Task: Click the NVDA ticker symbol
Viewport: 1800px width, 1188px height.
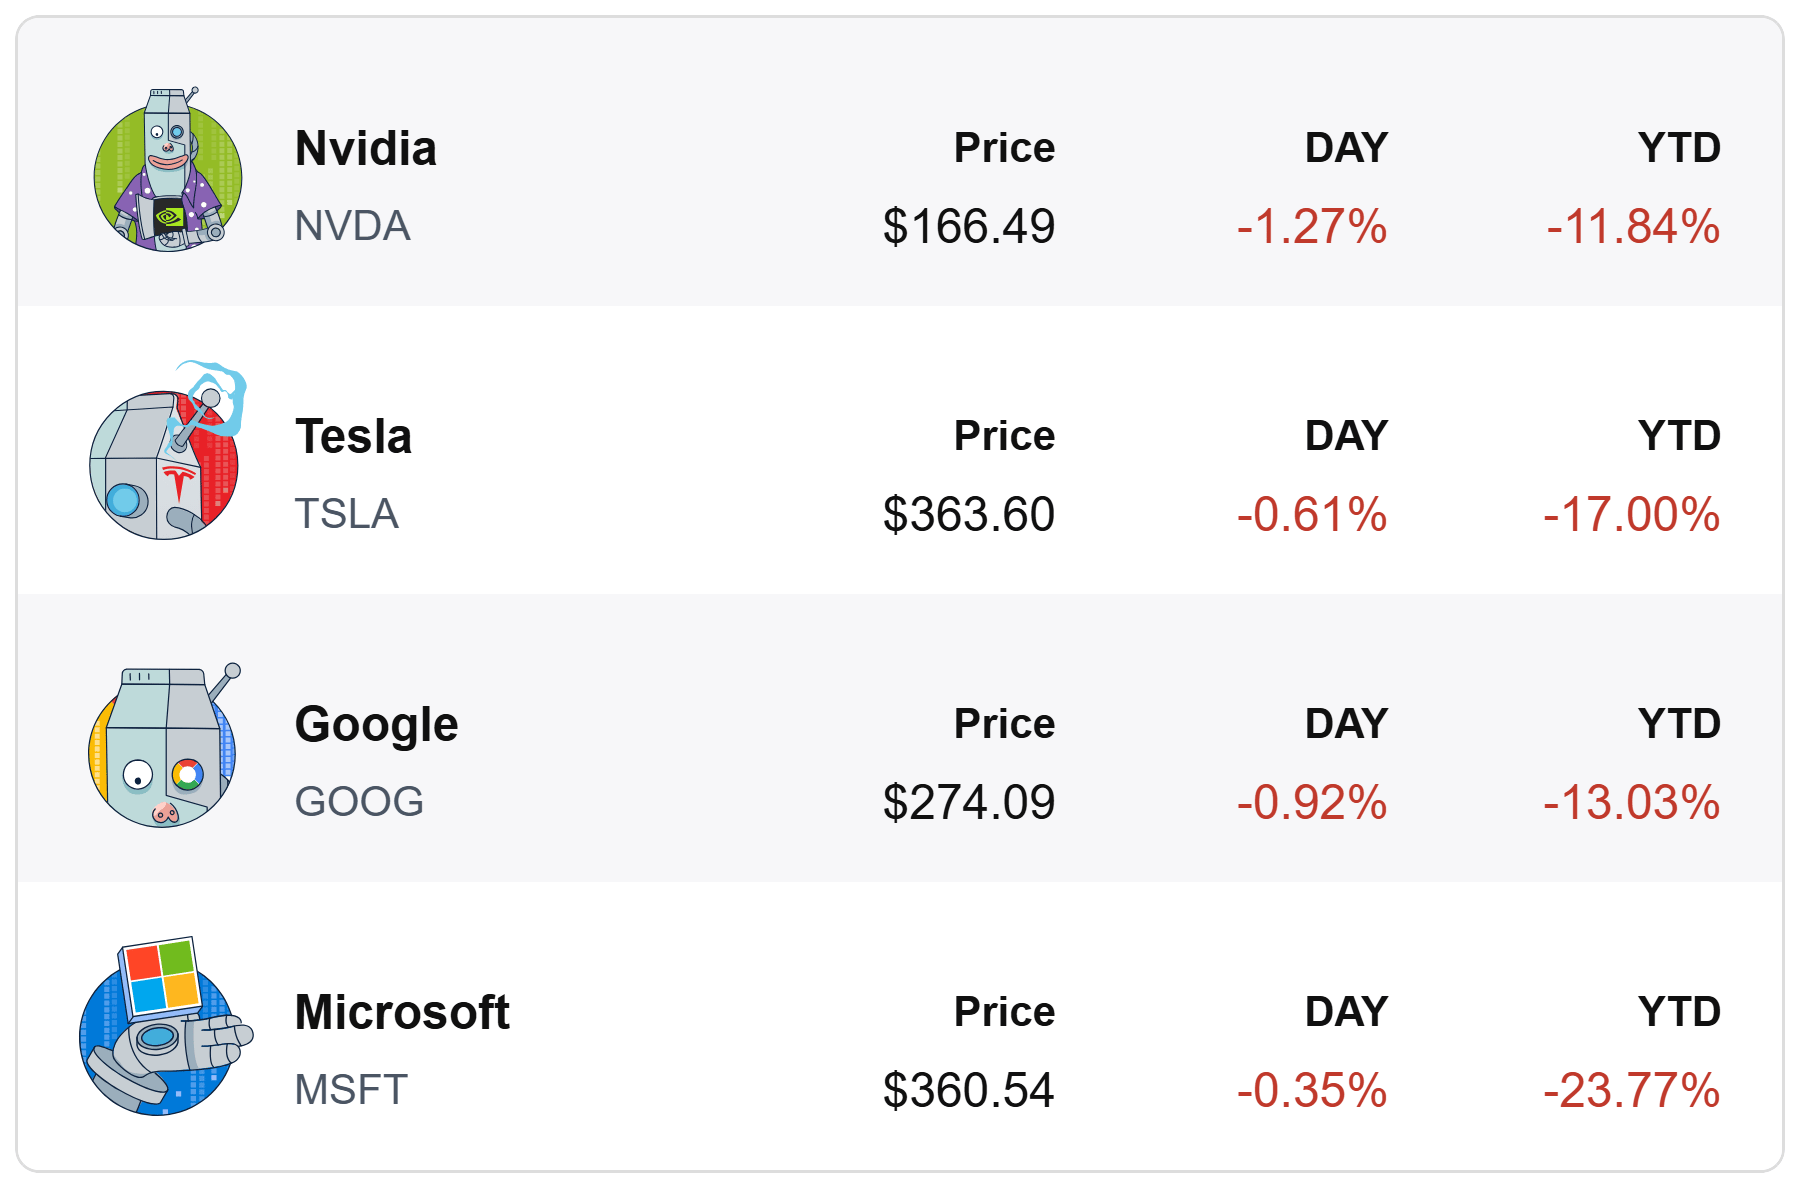Action: point(352,226)
